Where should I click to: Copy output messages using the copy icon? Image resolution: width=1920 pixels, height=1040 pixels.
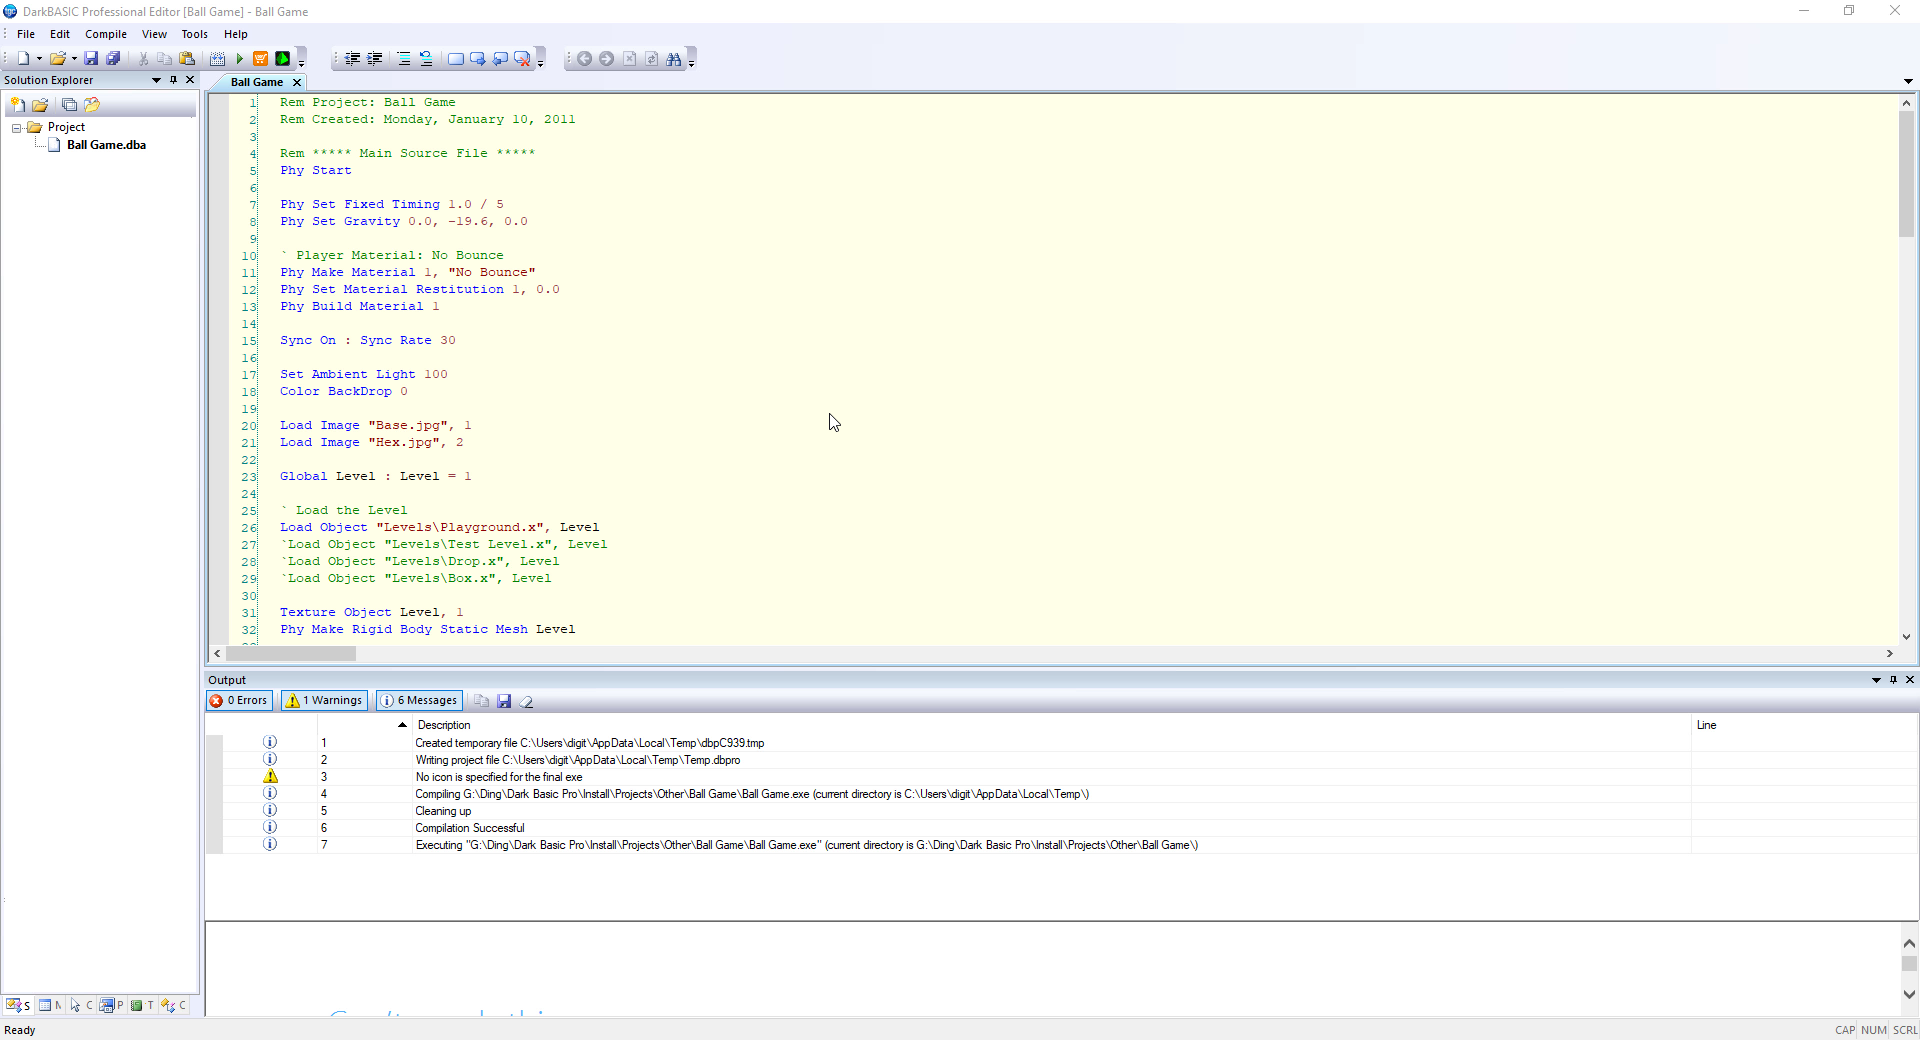point(481,701)
